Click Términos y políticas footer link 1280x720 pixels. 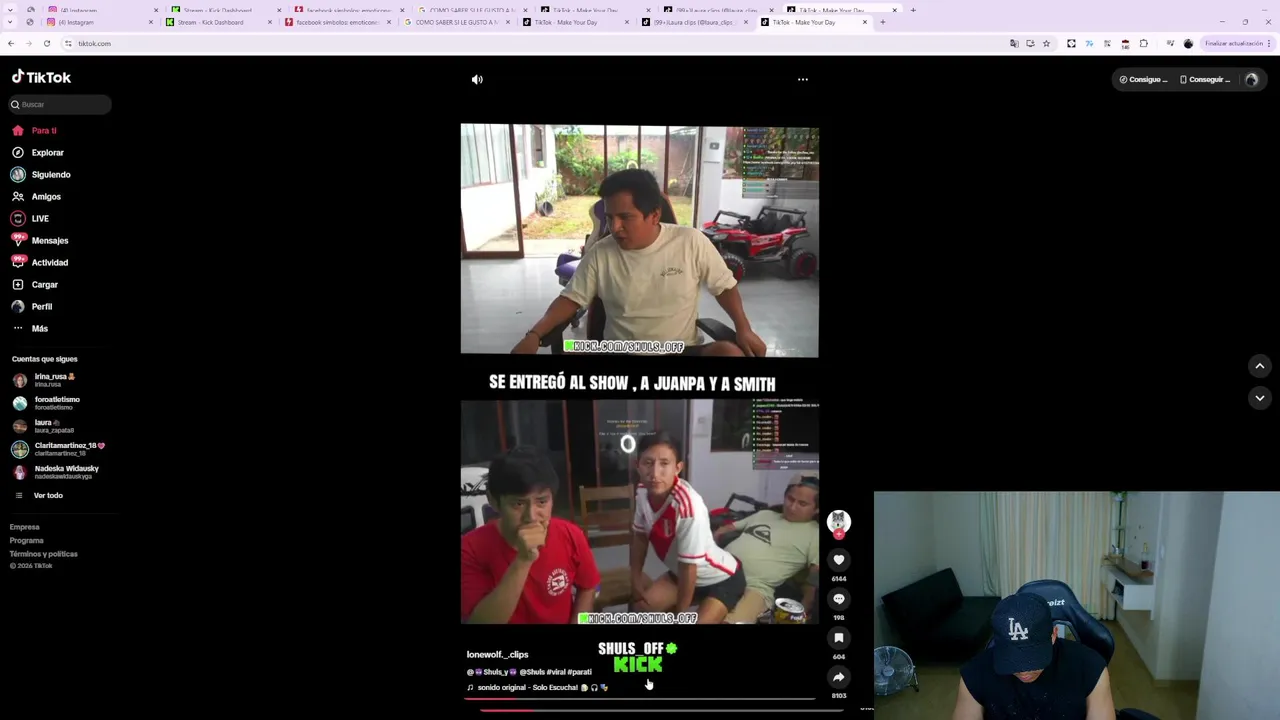(44, 554)
